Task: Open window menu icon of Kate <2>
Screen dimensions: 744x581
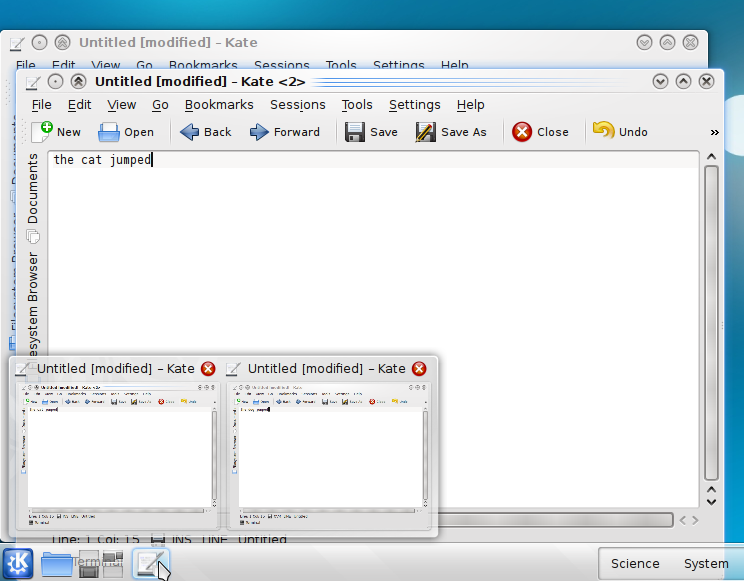Action: [x=33, y=82]
